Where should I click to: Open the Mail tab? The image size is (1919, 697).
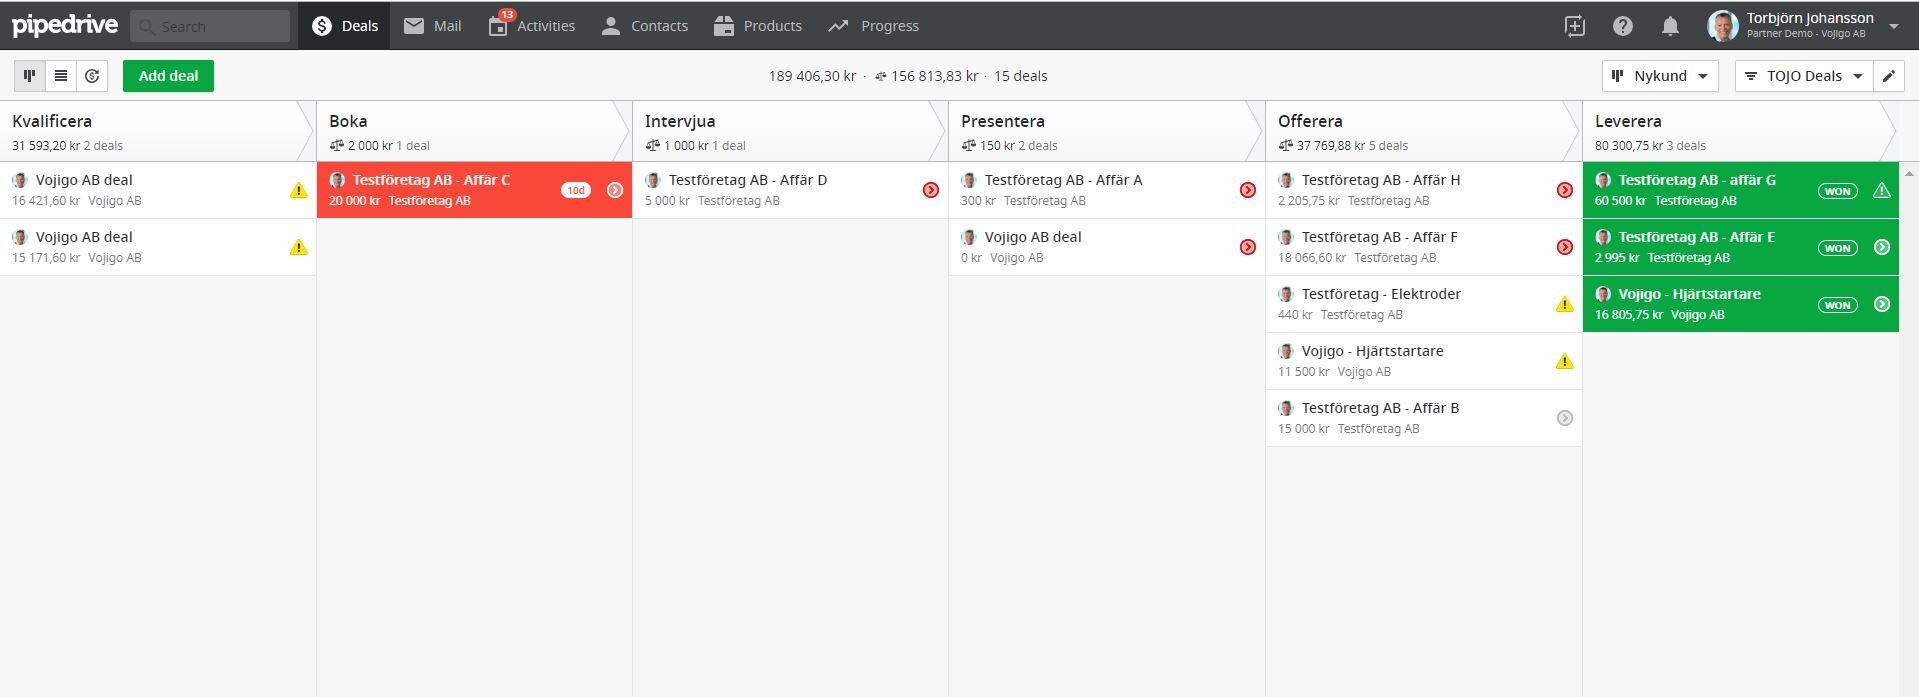point(432,26)
